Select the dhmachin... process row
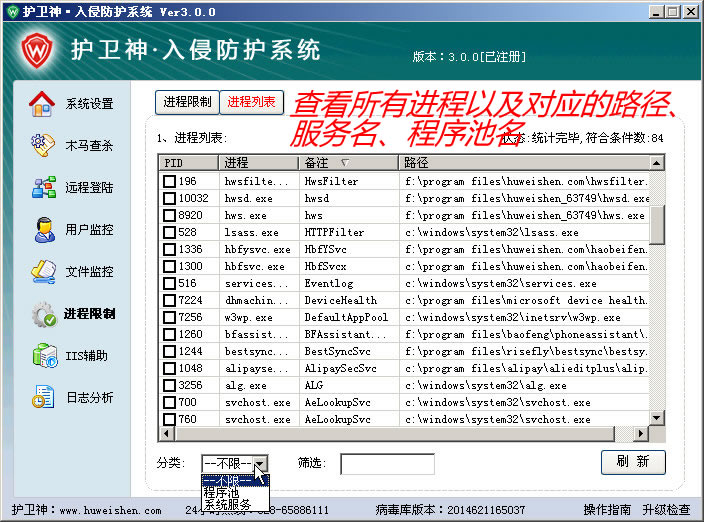This screenshot has width=704, height=522. coord(404,300)
